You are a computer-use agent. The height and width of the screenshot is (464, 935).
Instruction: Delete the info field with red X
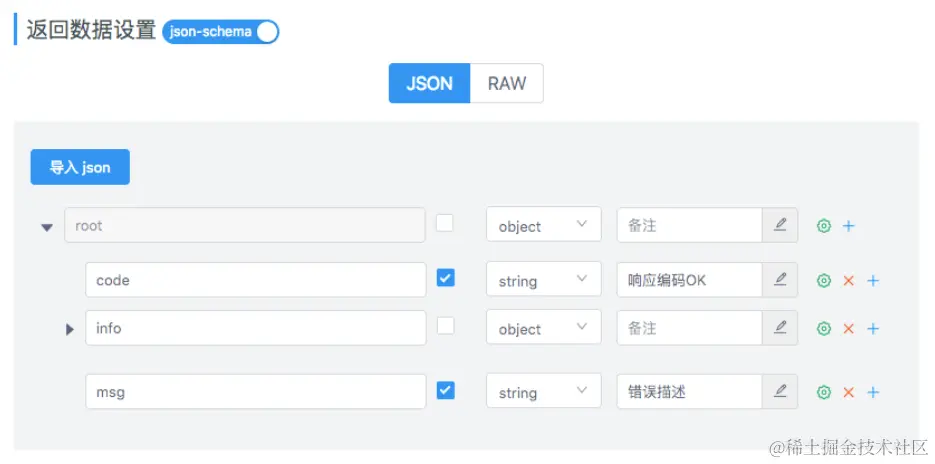[x=848, y=329]
